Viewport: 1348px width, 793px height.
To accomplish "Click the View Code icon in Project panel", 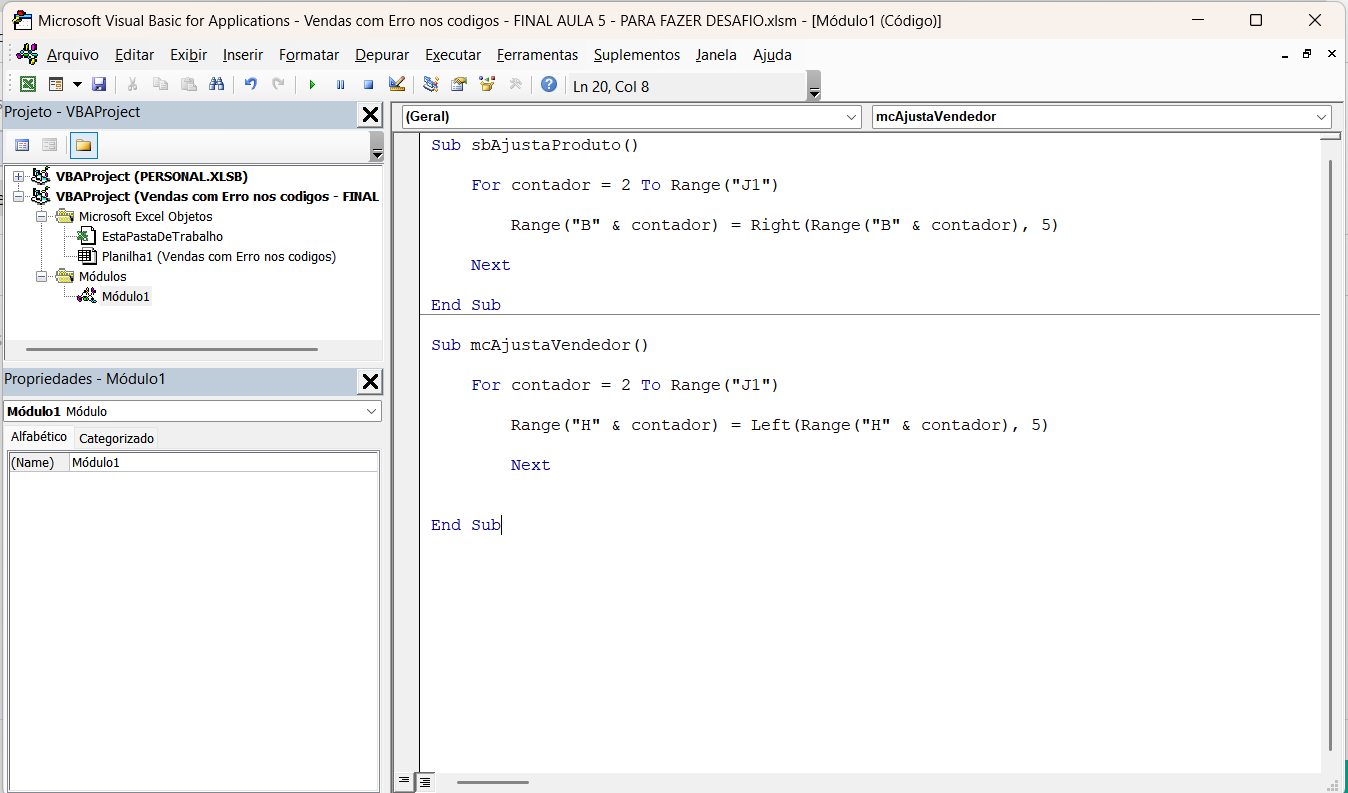I will pyautogui.click(x=22, y=145).
